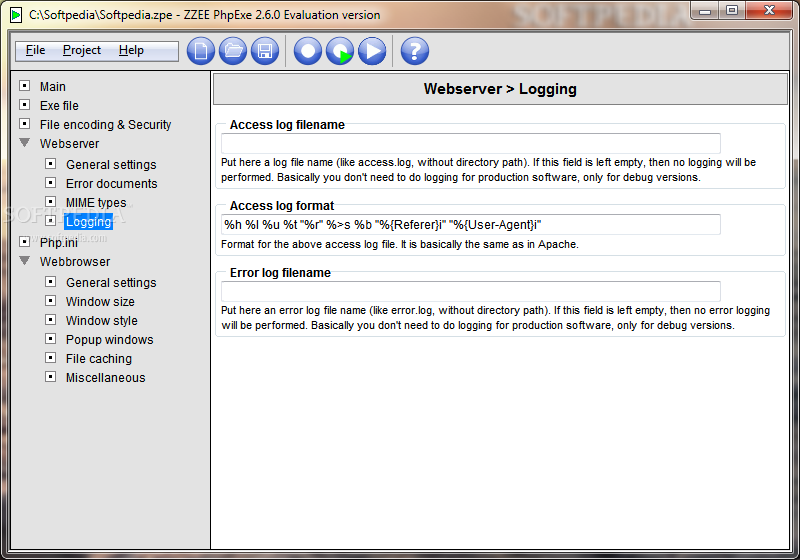Screen dimensions: 800x560
Task: Open File caching settings
Action: click(99, 359)
